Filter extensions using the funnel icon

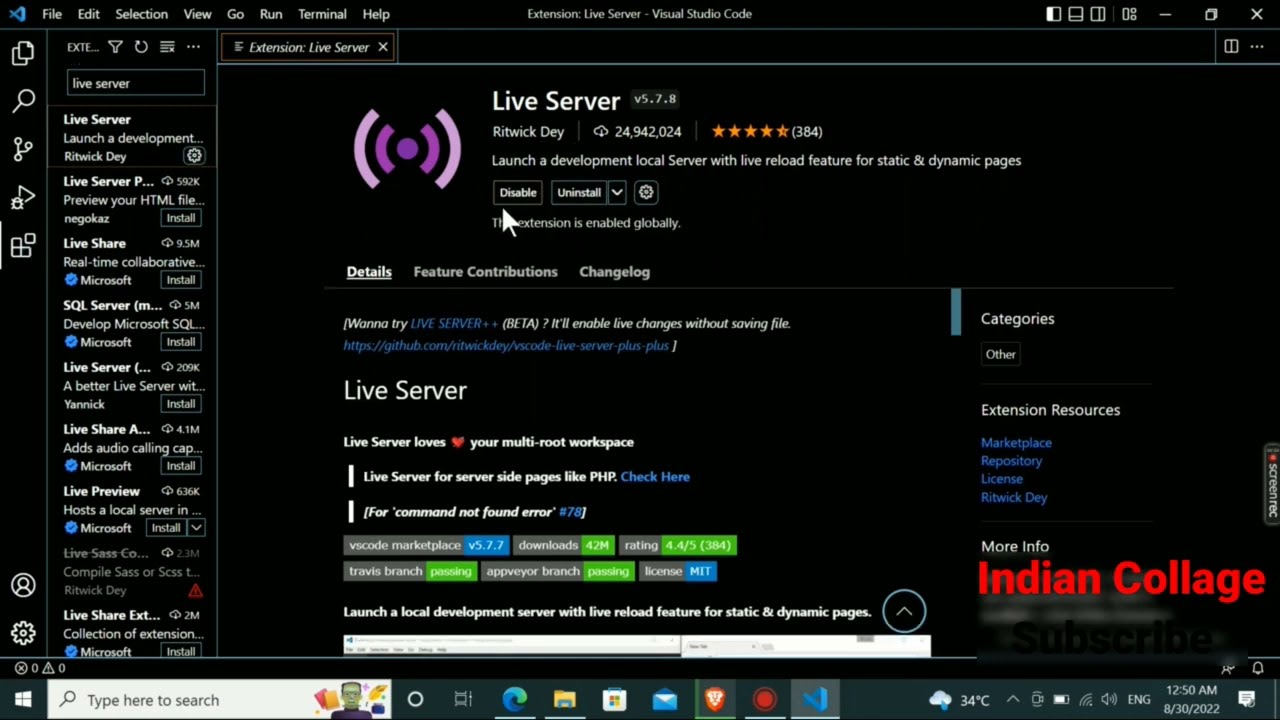[115, 47]
